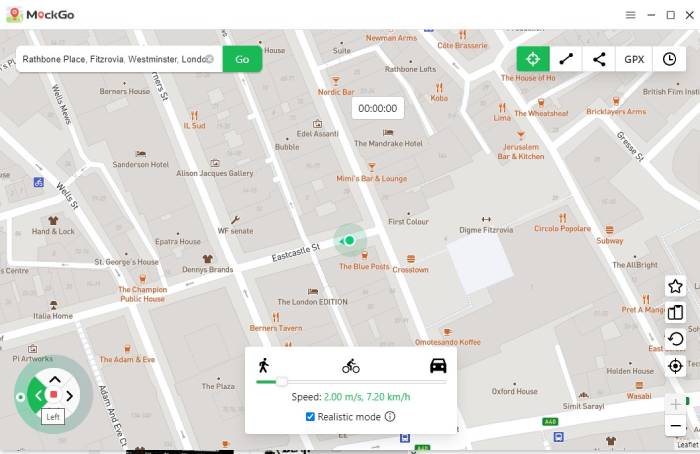This screenshot has height=454, width=700.
Task: Click the Omotesando Koffee label
Action: [x=447, y=342]
